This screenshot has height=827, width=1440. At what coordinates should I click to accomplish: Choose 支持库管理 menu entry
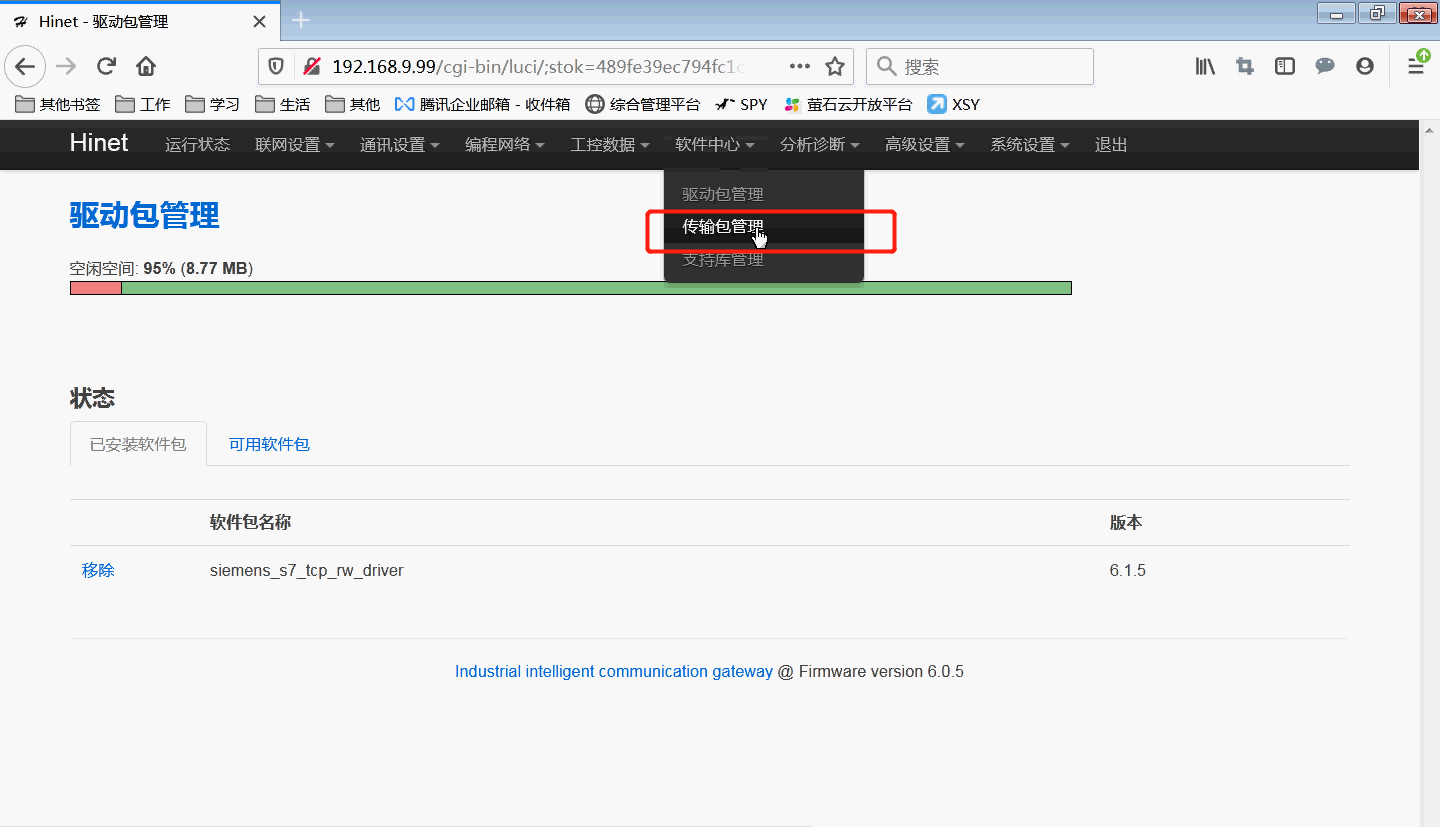(723, 260)
